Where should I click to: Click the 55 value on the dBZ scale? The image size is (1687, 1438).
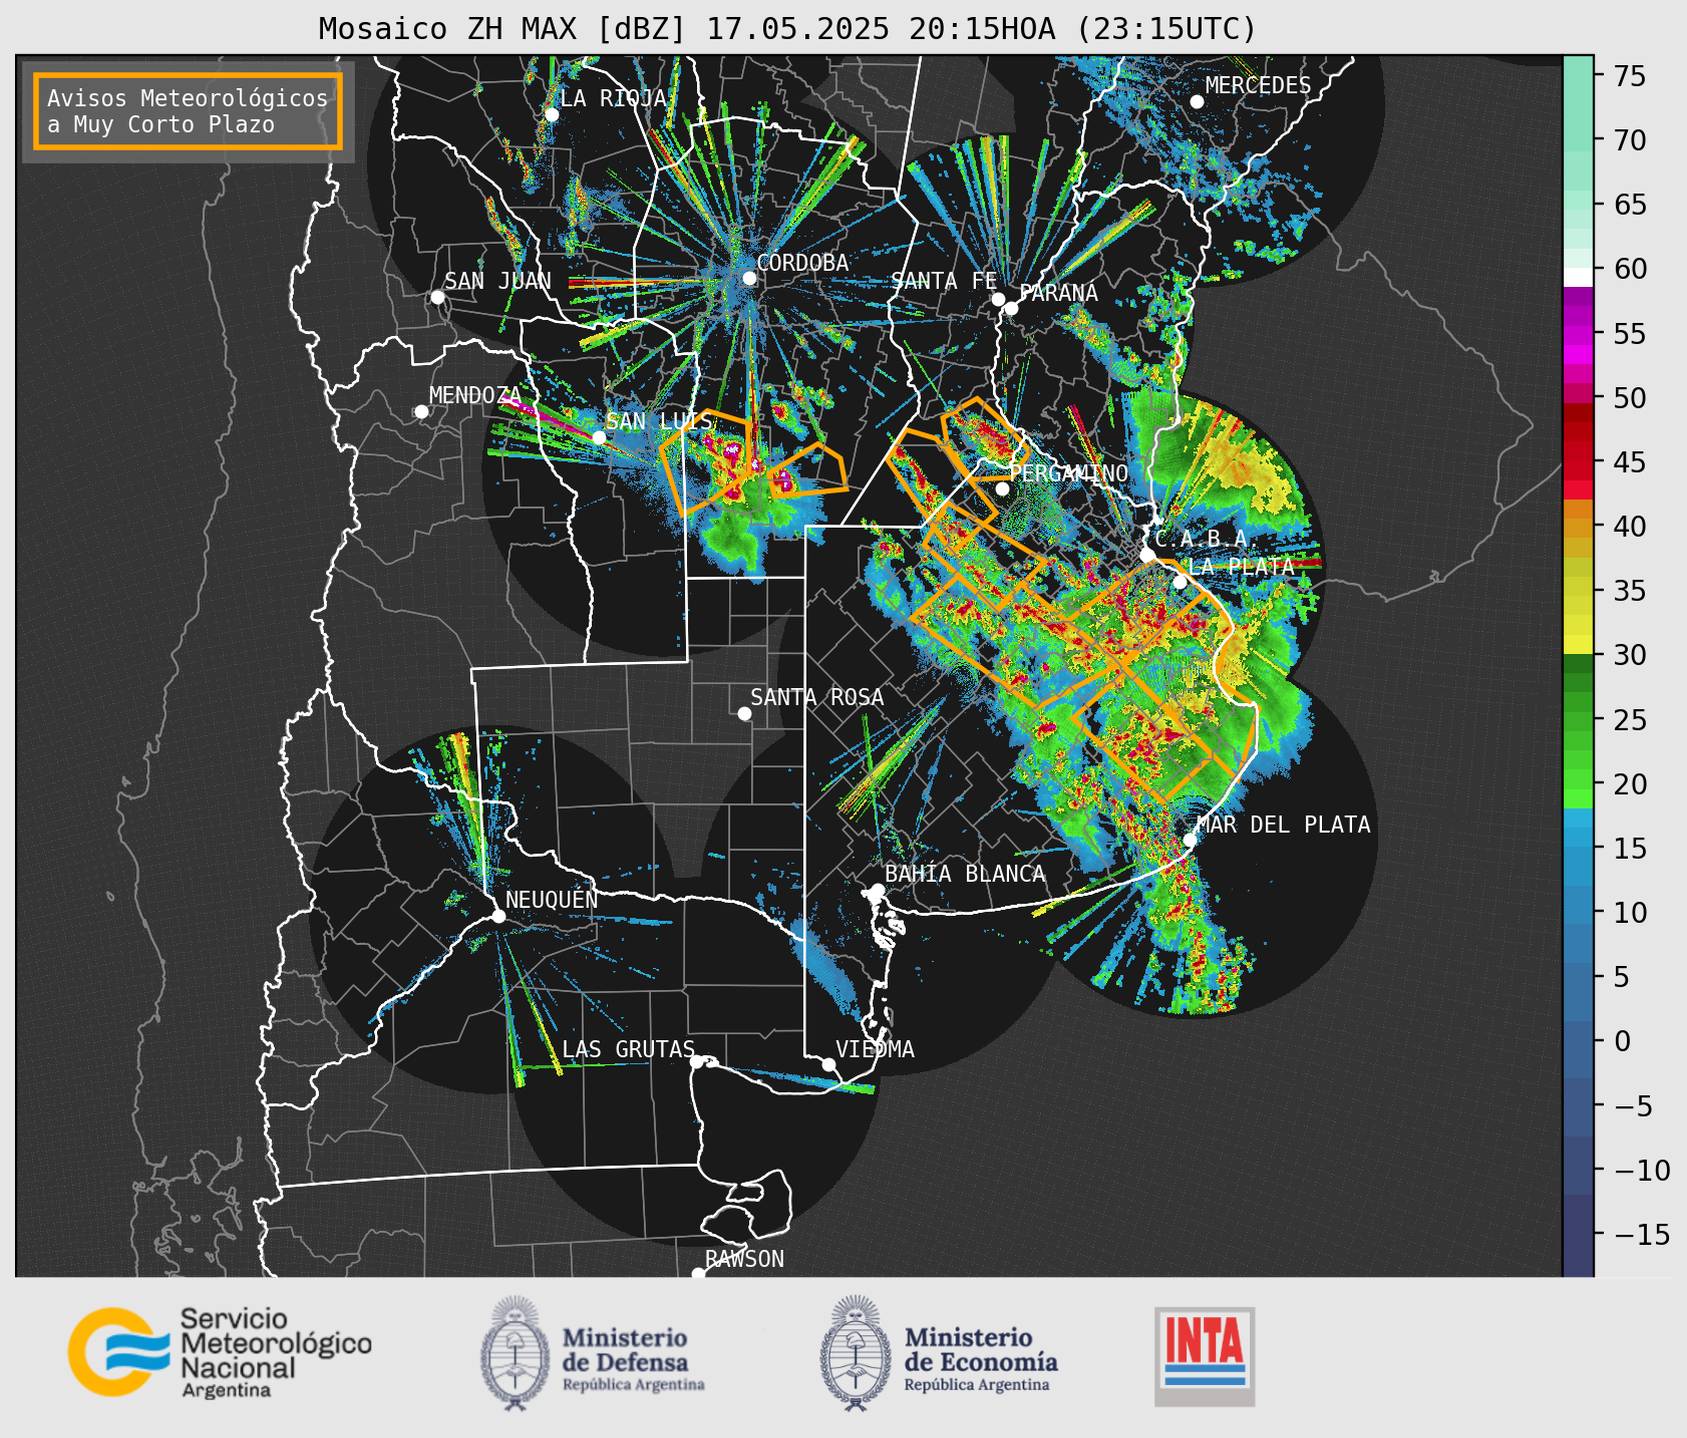[x=1630, y=334]
